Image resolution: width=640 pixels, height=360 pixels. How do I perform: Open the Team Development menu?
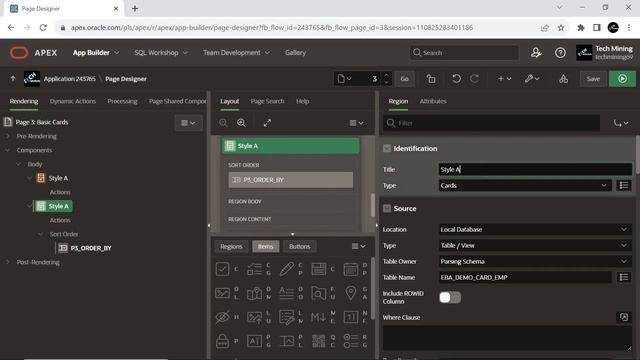(x=236, y=53)
